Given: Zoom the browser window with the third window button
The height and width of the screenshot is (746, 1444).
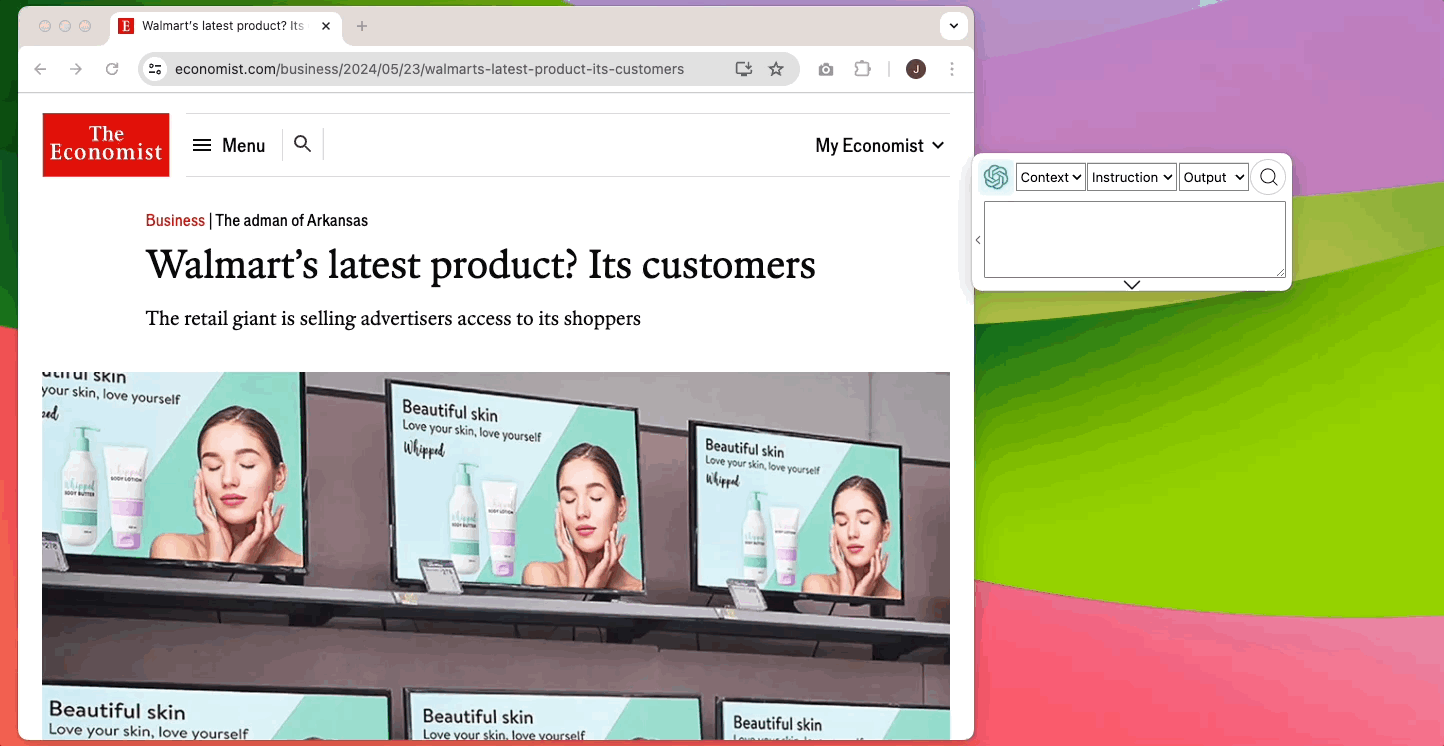Looking at the screenshot, I should point(85,26).
